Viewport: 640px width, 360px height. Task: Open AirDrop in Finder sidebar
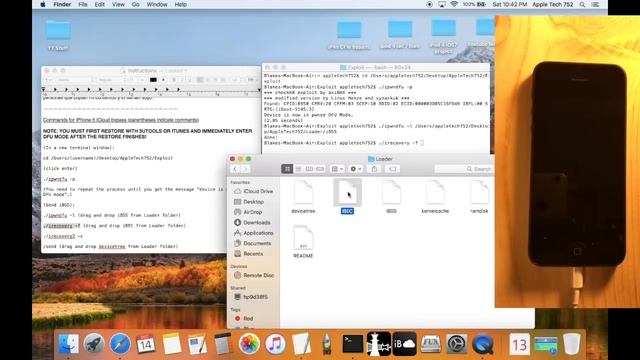point(248,212)
